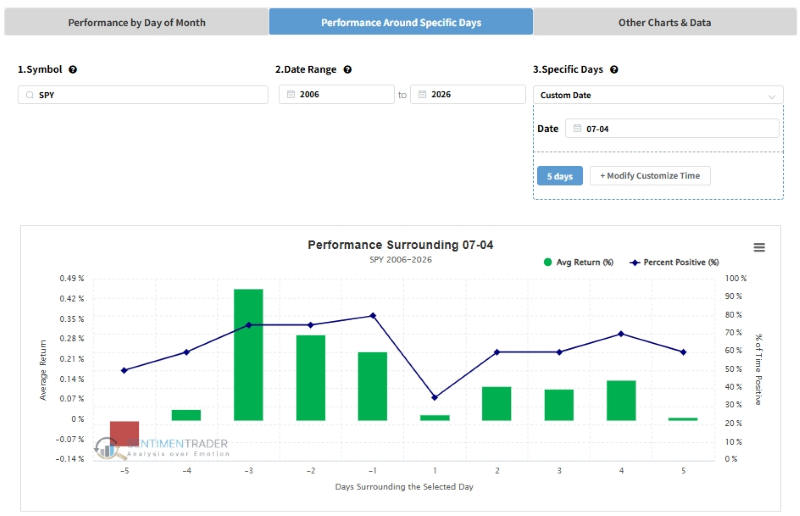Click the green bar at day 3
The image size is (800, 516).
[x=559, y=405]
